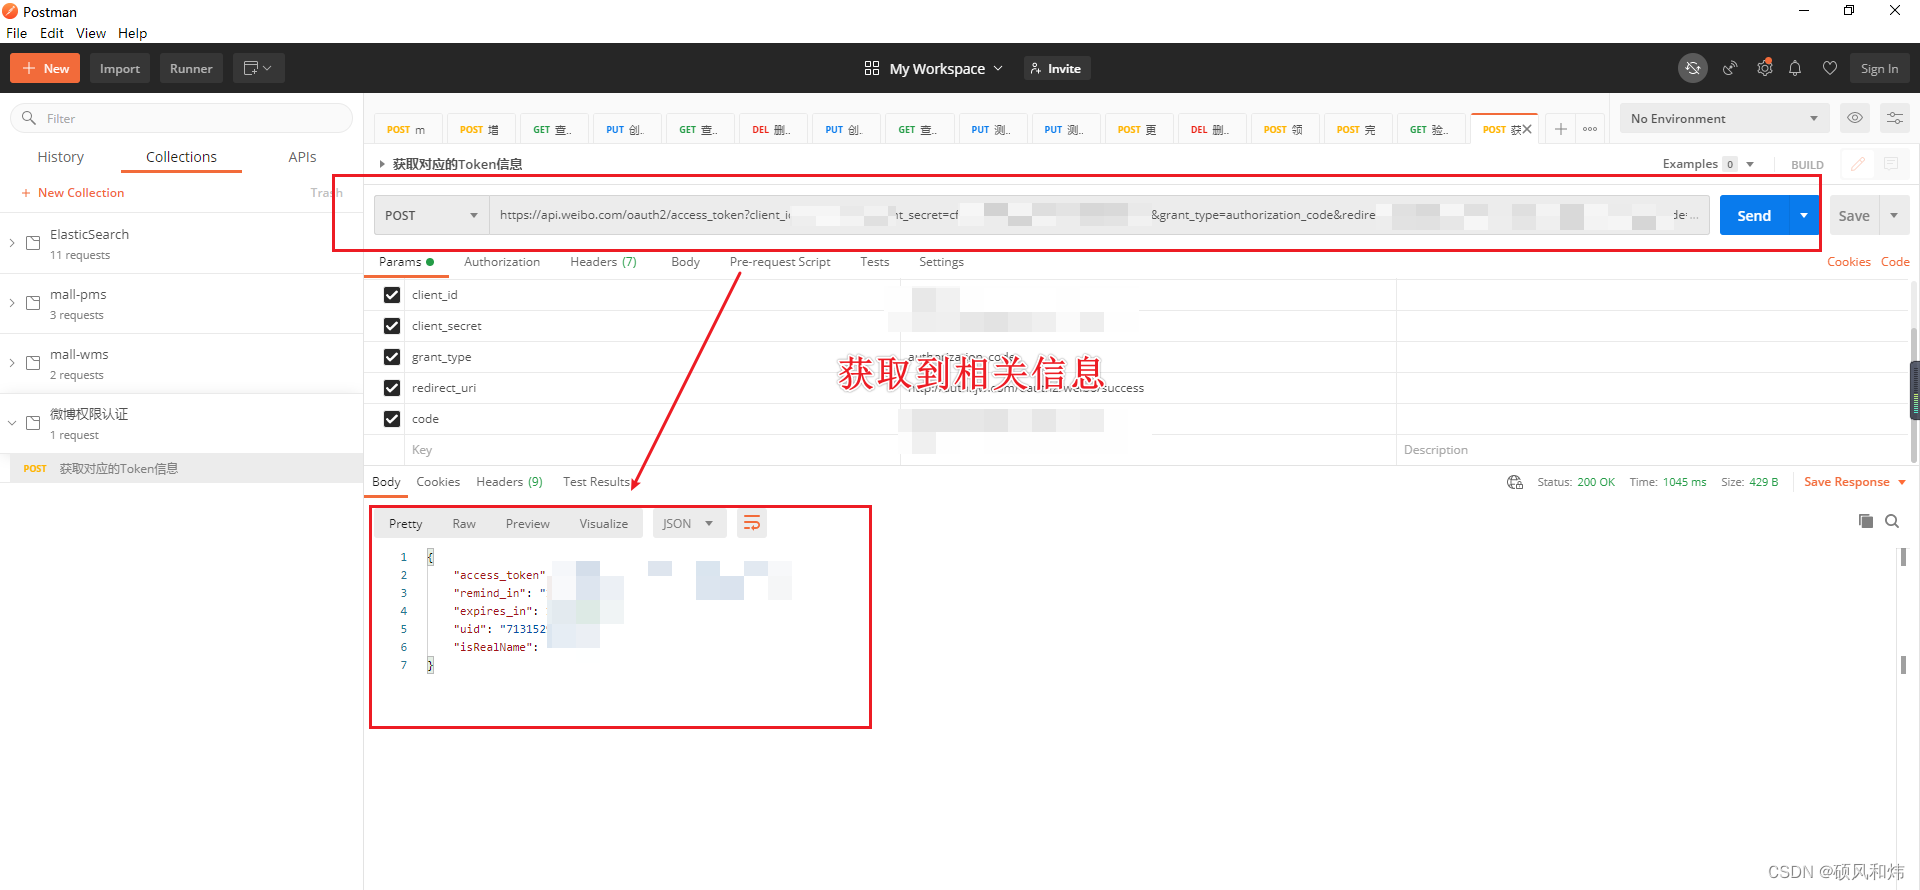Viewport: 1920px width, 890px height.
Task: Switch to the History sidebar tab
Action: (61, 157)
